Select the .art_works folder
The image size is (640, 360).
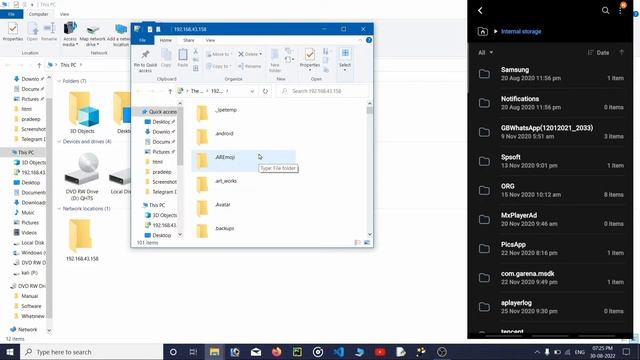(243, 184)
